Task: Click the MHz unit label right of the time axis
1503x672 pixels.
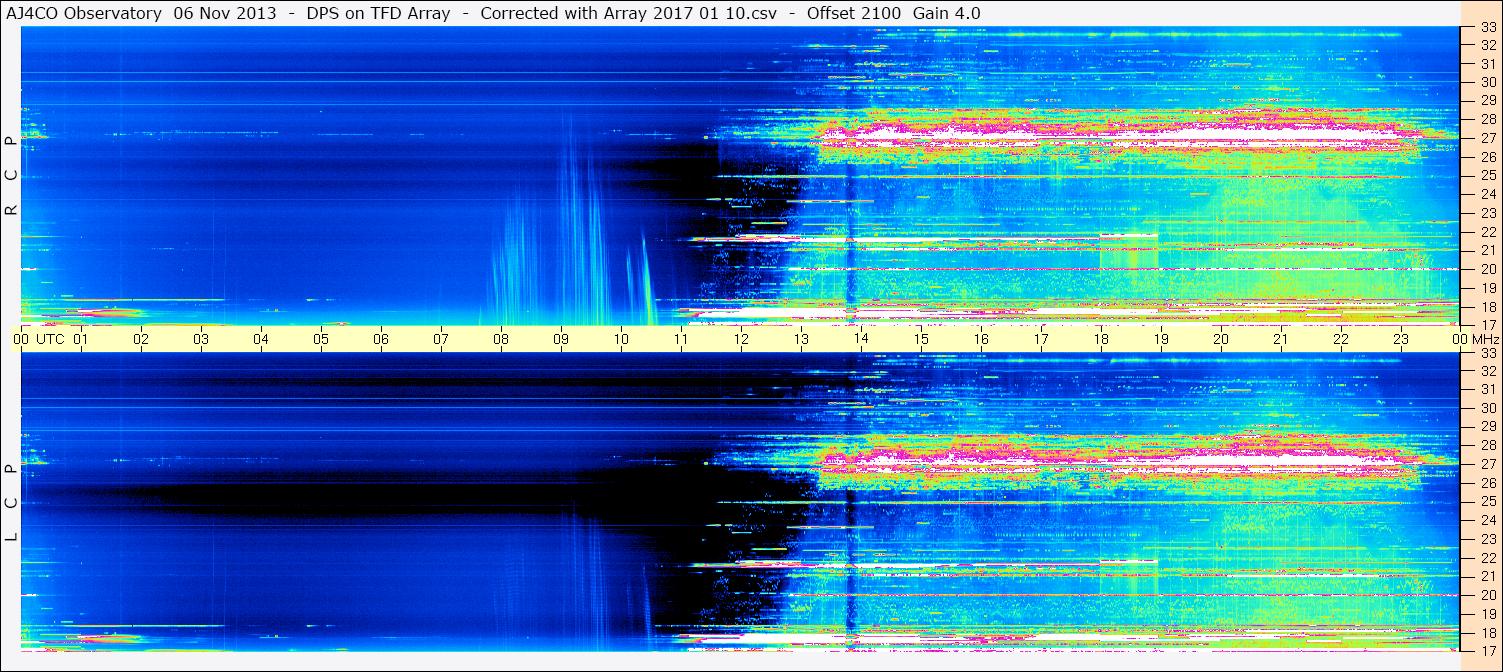Action: click(1485, 339)
